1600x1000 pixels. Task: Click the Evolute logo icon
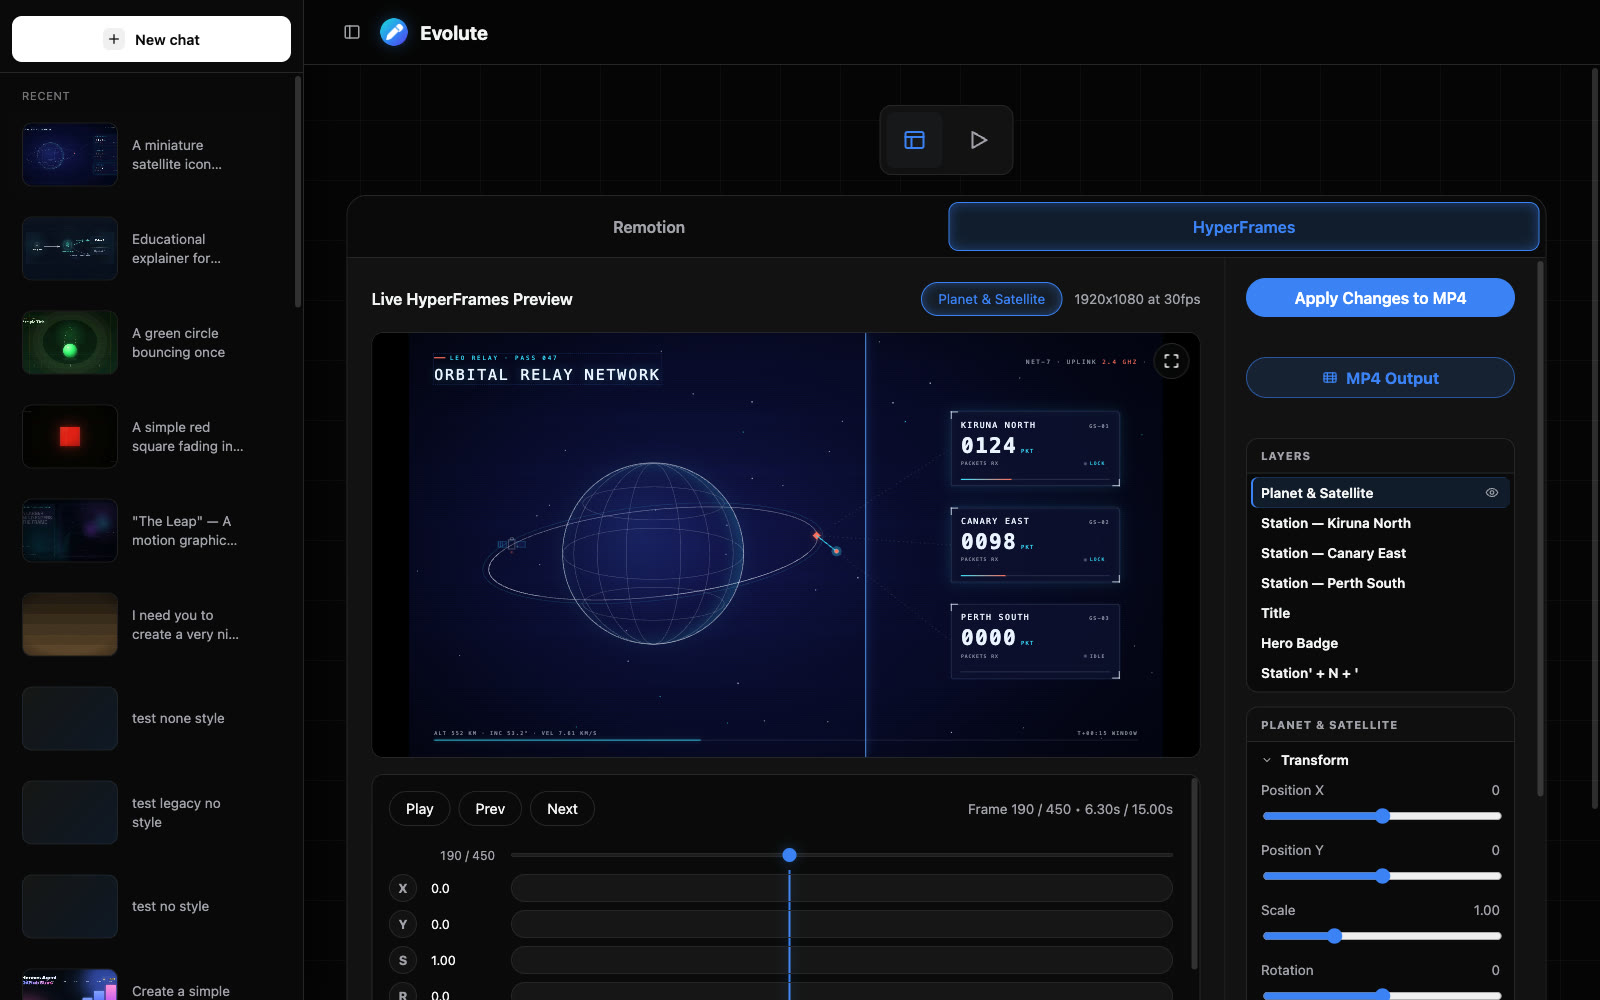(x=394, y=32)
